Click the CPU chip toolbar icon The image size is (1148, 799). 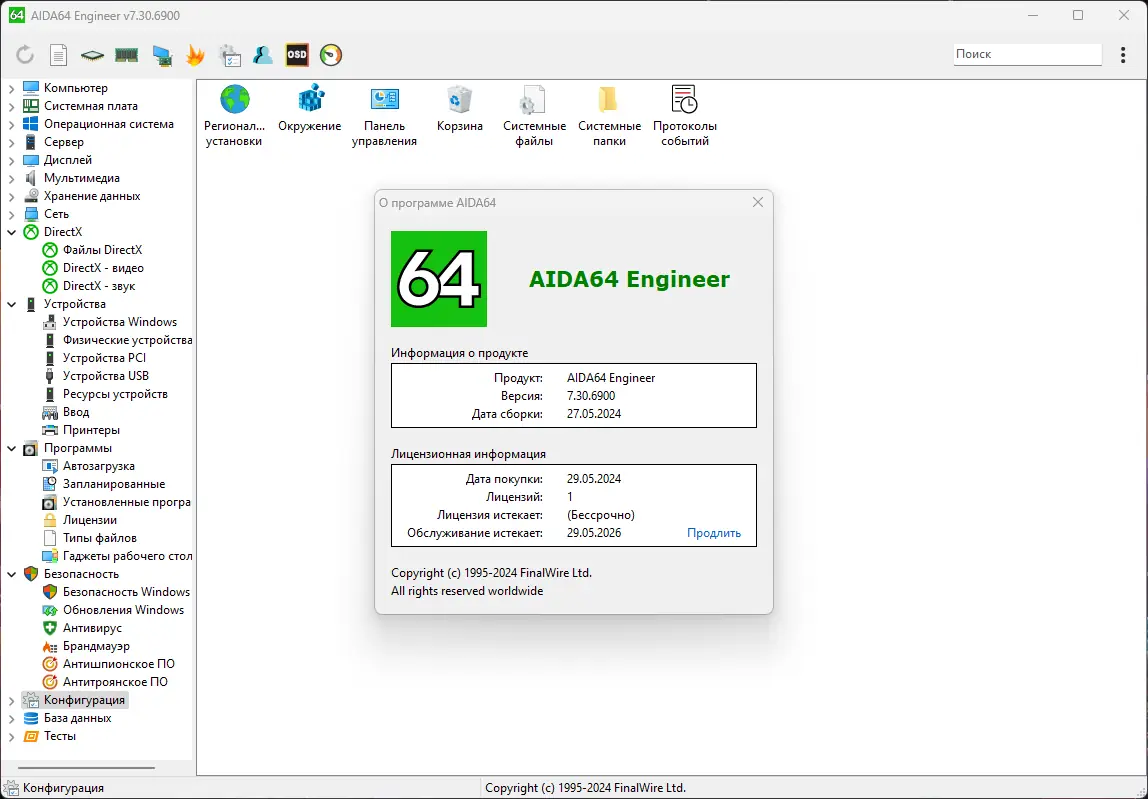92,55
